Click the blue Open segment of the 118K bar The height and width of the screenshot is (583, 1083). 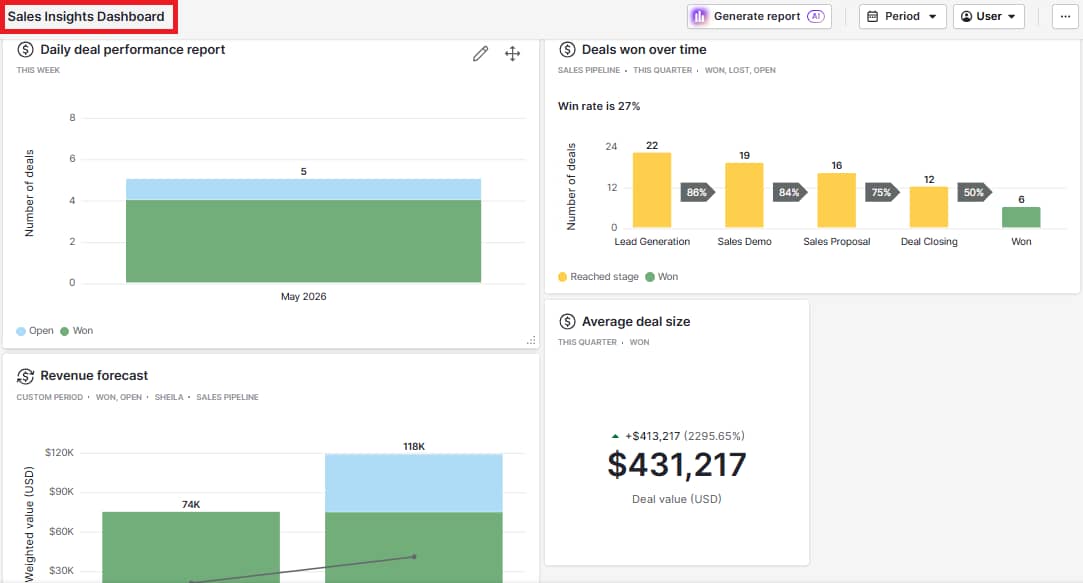(x=414, y=483)
